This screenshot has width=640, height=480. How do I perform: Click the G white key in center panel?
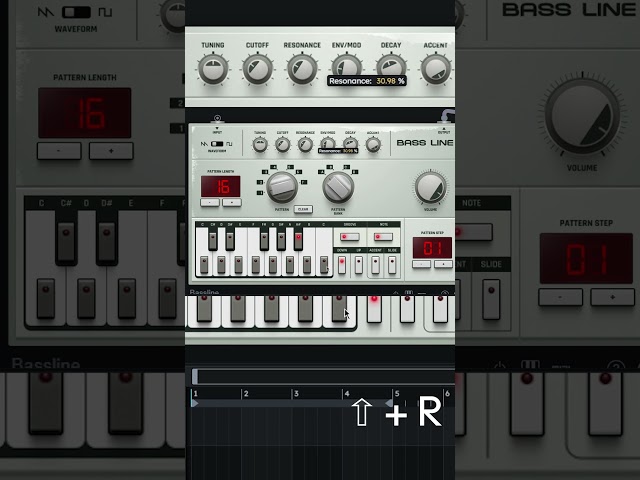(273, 265)
